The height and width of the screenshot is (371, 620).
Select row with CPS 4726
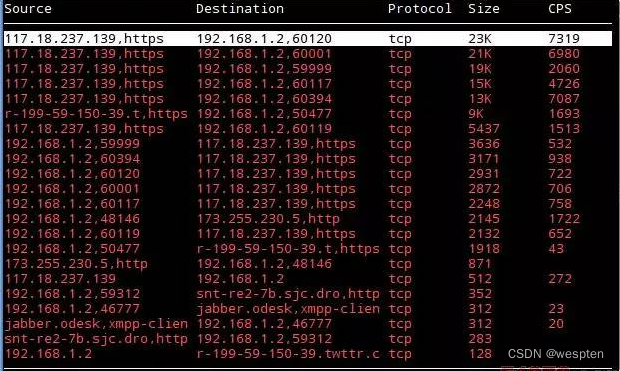(308, 84)
